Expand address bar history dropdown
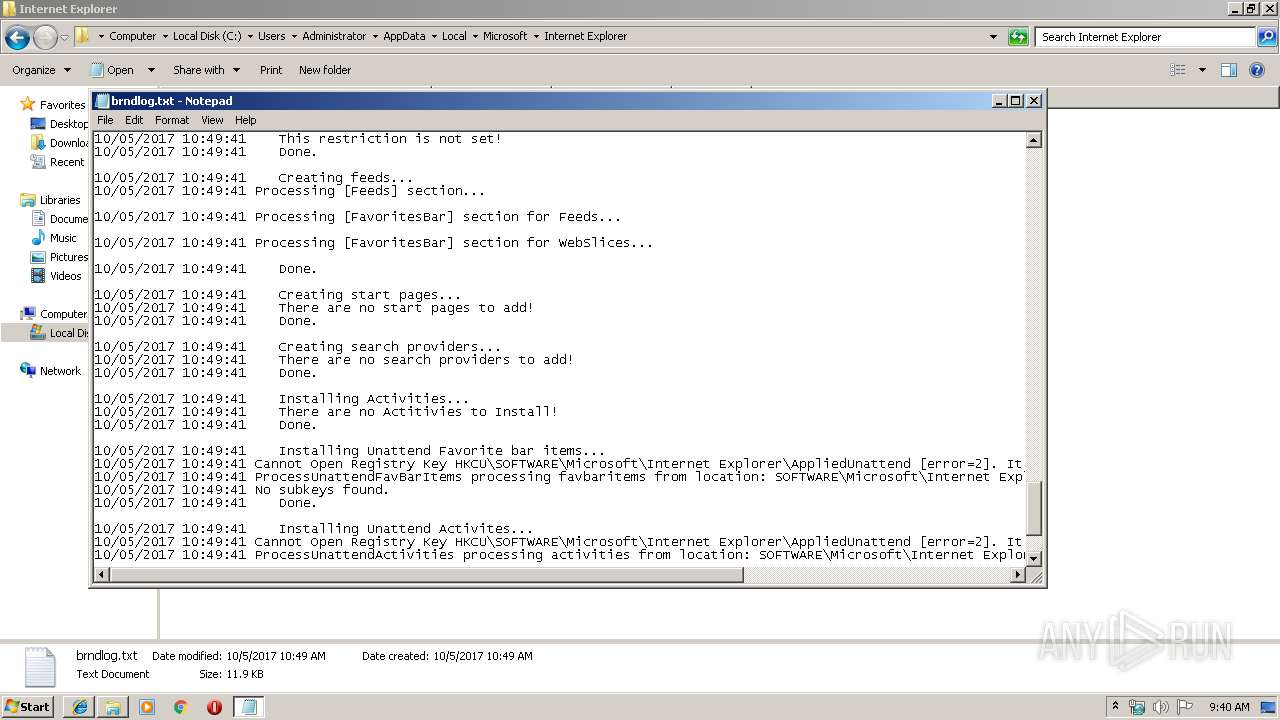 coord(993,37)
